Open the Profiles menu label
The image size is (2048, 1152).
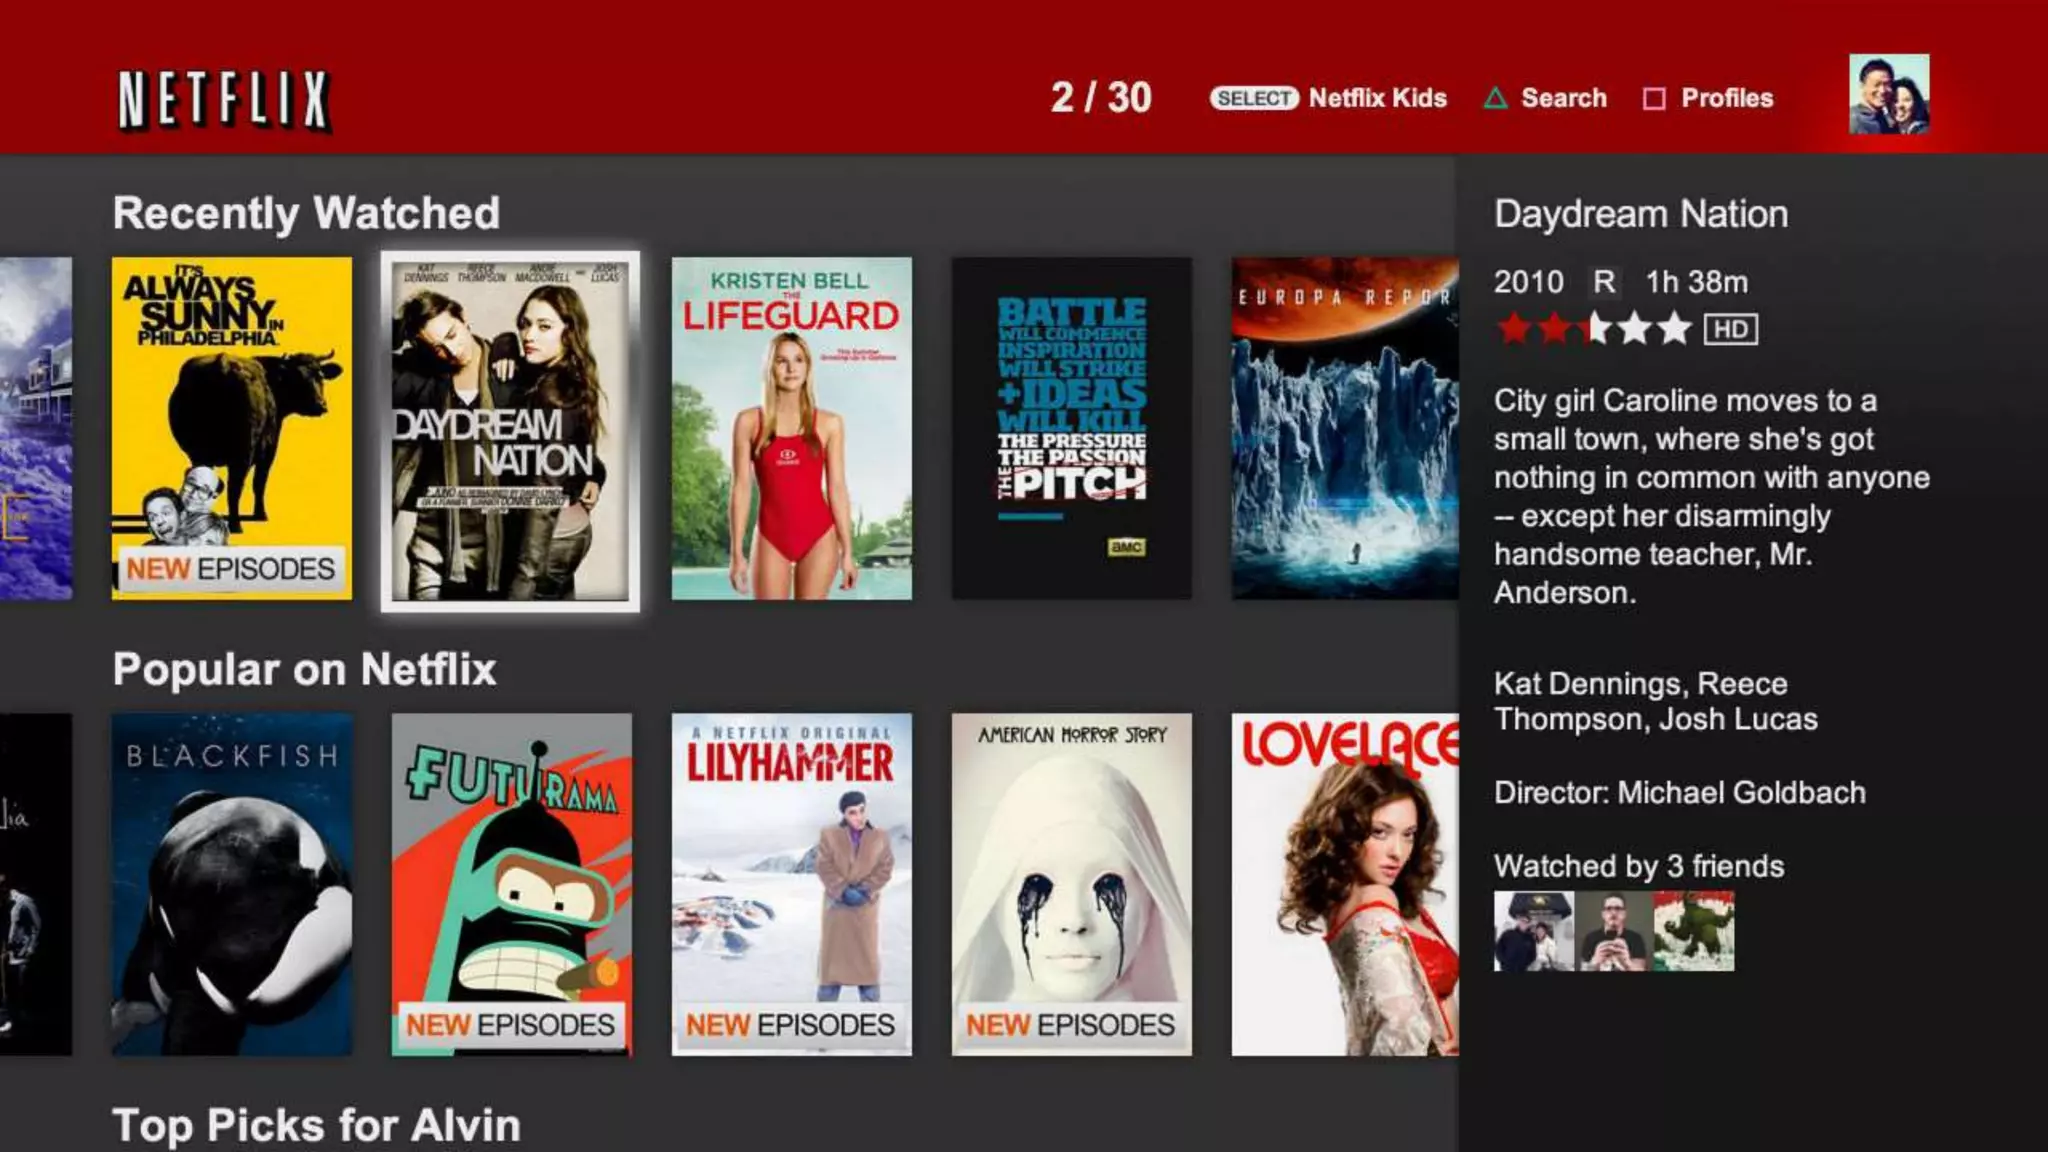1727,98
